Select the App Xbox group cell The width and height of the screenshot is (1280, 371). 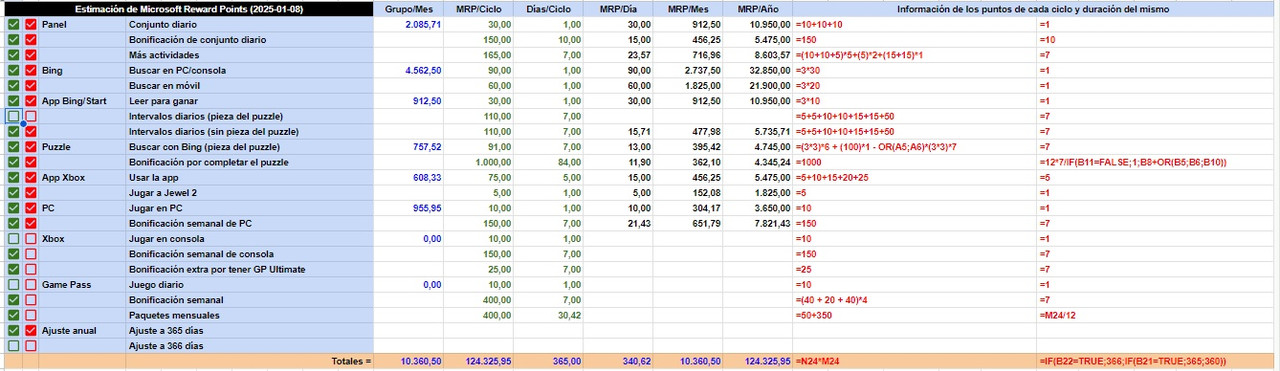83,177
